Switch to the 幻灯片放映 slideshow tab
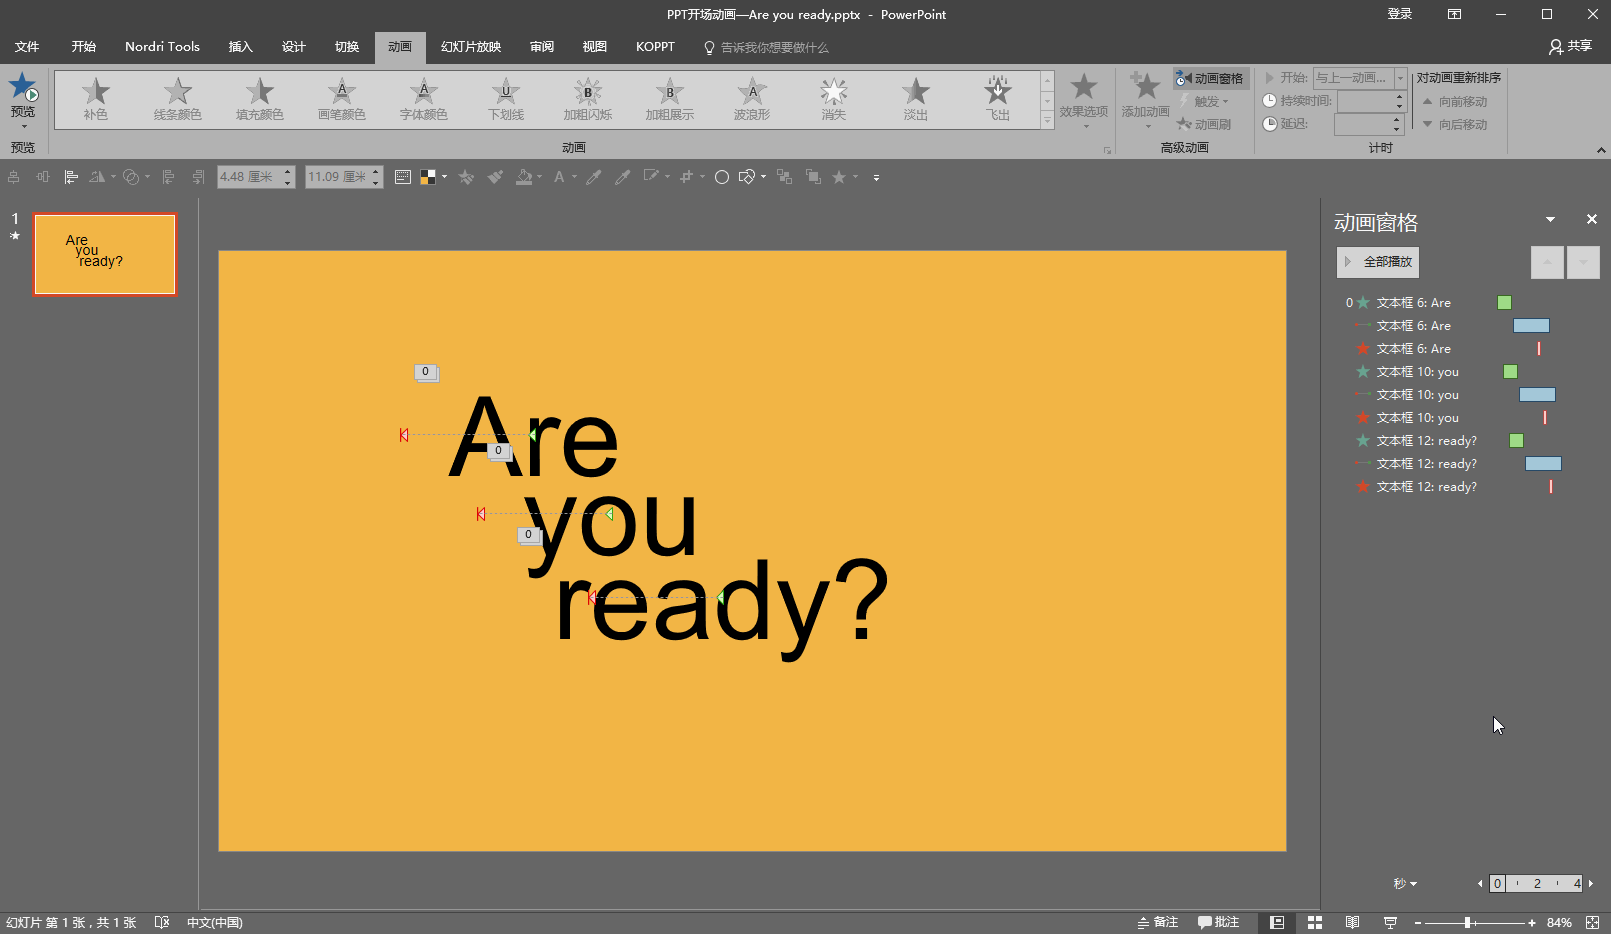The image size is (1611, 934). (x=471, y=47)
